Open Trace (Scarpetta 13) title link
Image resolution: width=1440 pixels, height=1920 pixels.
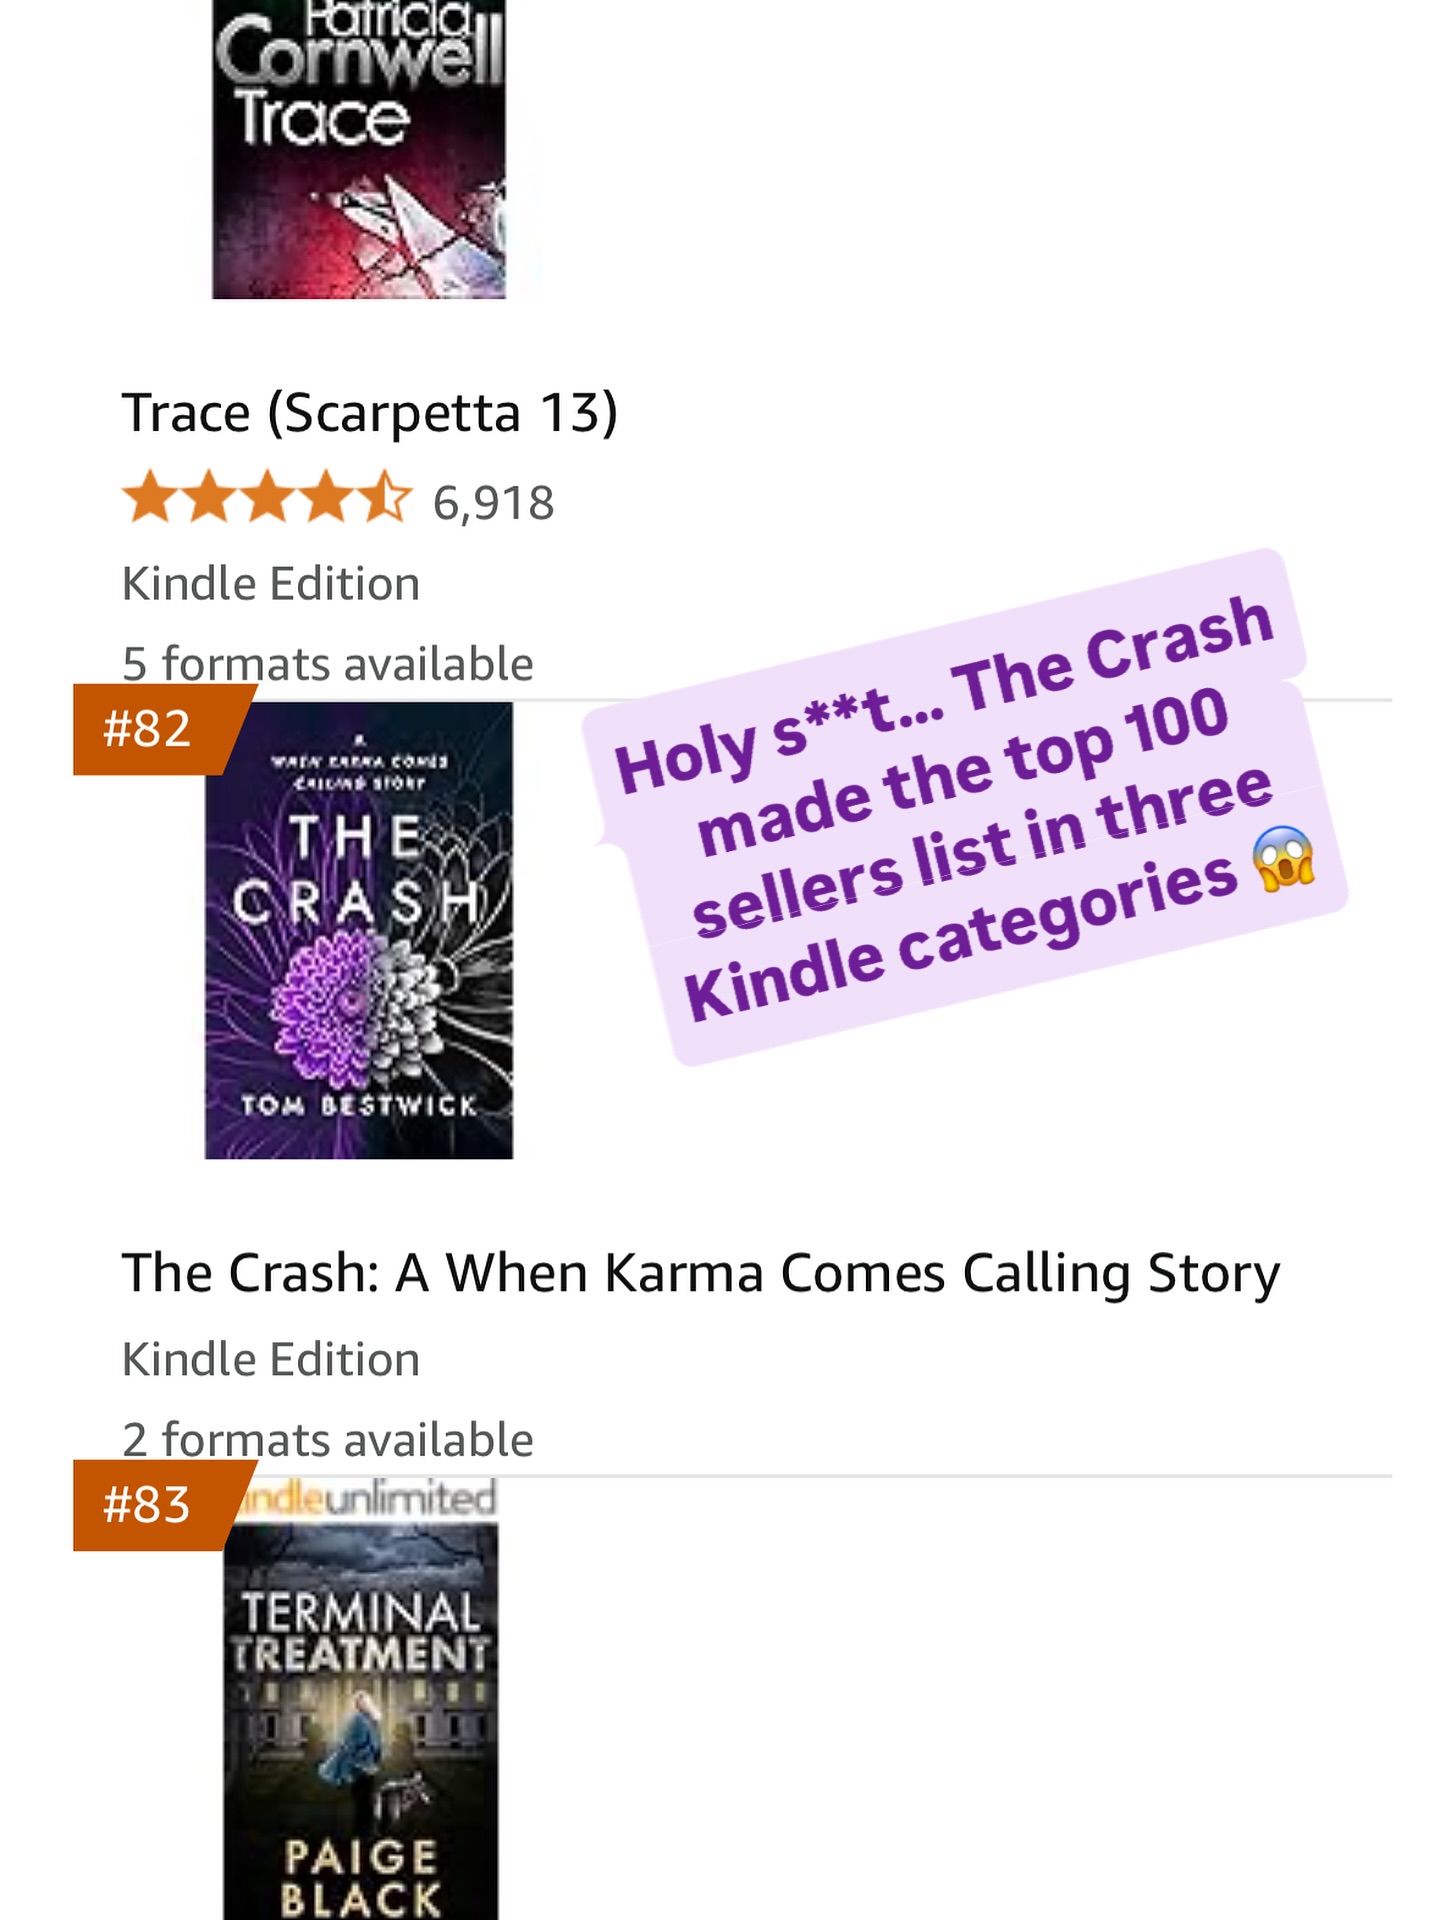[373, 410]
